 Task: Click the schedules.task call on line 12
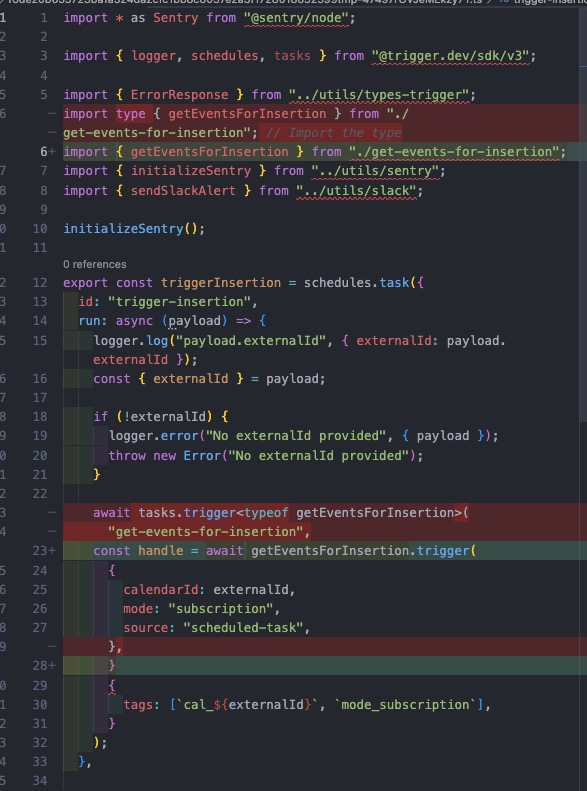pos(357,282)
